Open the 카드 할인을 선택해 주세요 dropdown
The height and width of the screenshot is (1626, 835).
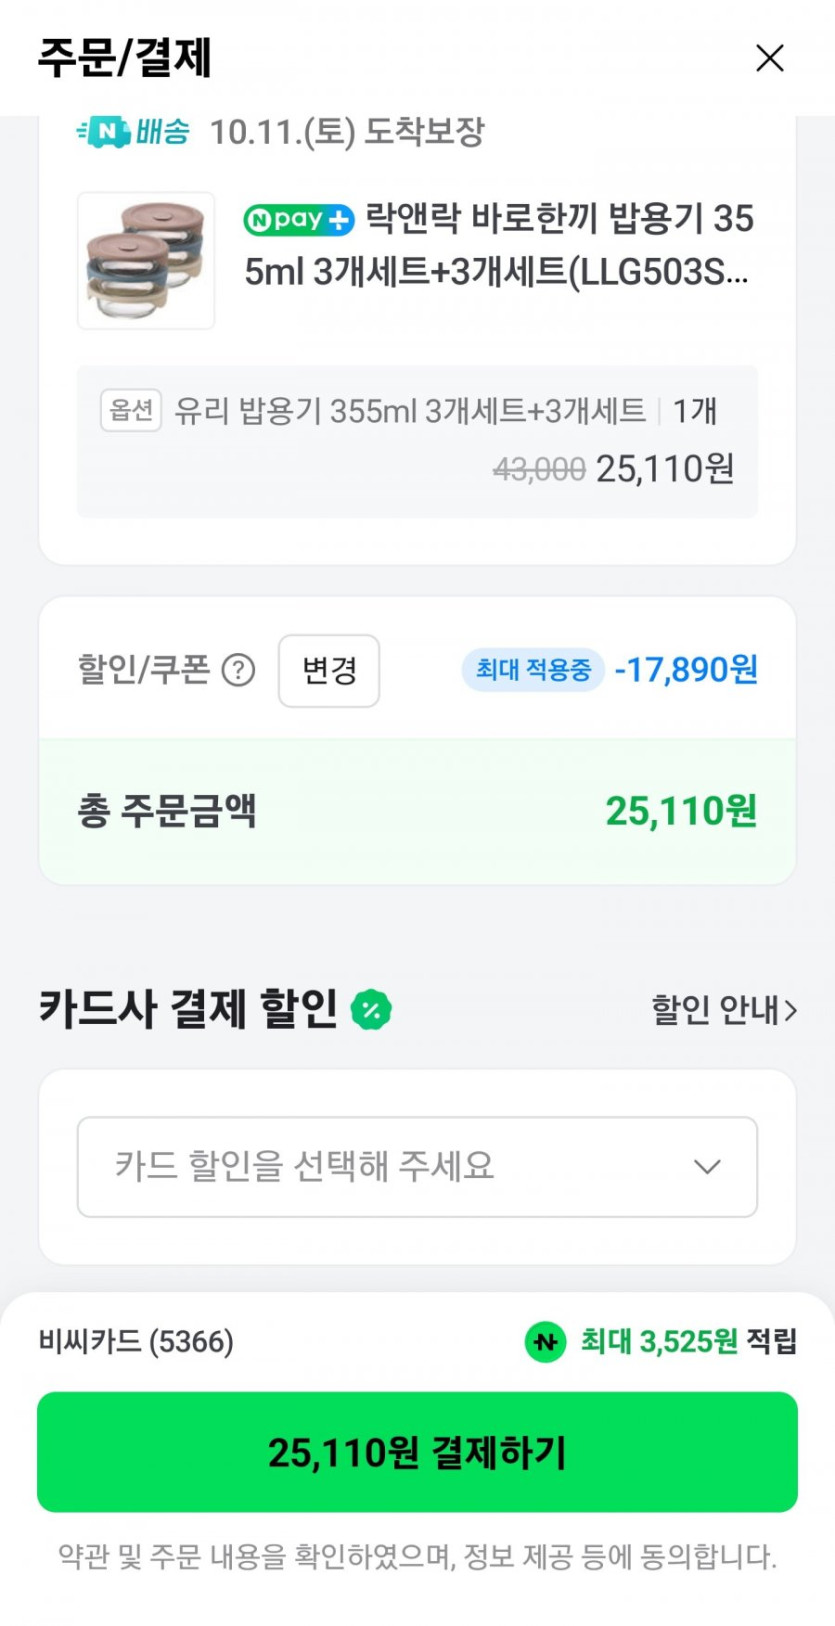pyautogui.click(x=416, y=1167)
